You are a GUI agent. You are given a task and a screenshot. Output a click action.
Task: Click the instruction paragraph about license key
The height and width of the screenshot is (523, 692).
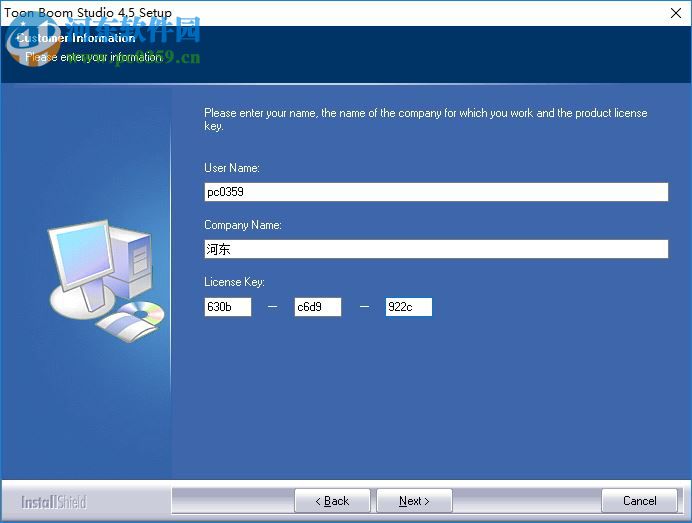(x=425, y=119)
